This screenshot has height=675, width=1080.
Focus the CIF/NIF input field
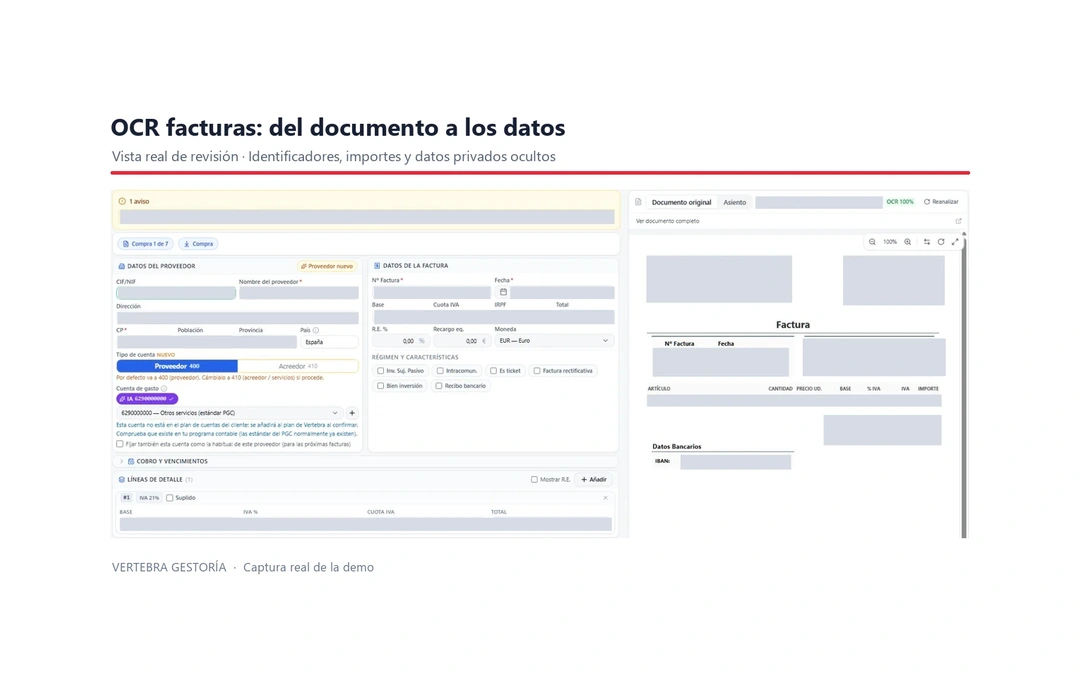pos(176,293)
